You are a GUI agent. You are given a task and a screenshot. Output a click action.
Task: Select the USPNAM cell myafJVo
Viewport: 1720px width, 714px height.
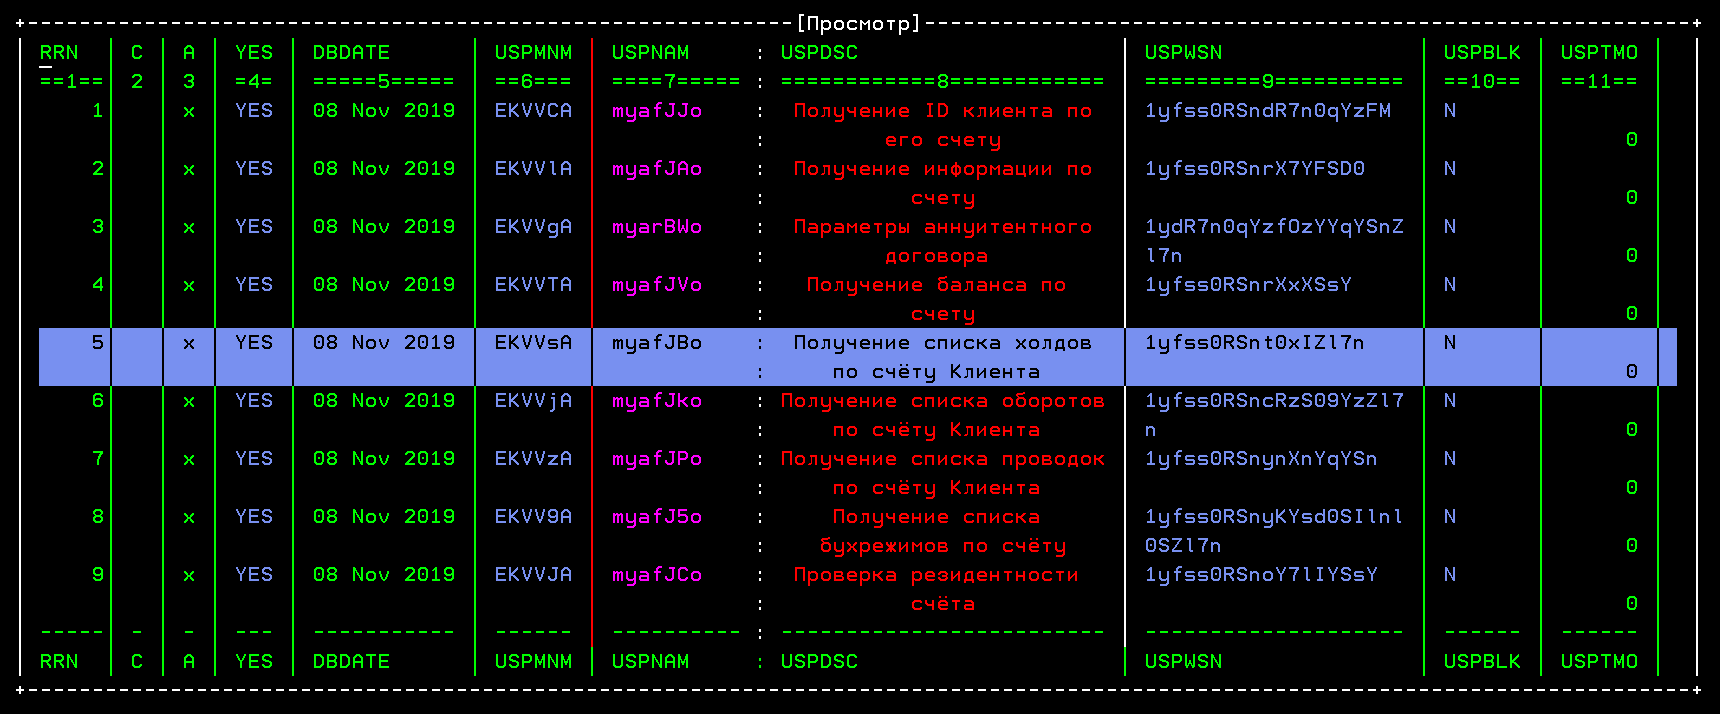[657, 285]
